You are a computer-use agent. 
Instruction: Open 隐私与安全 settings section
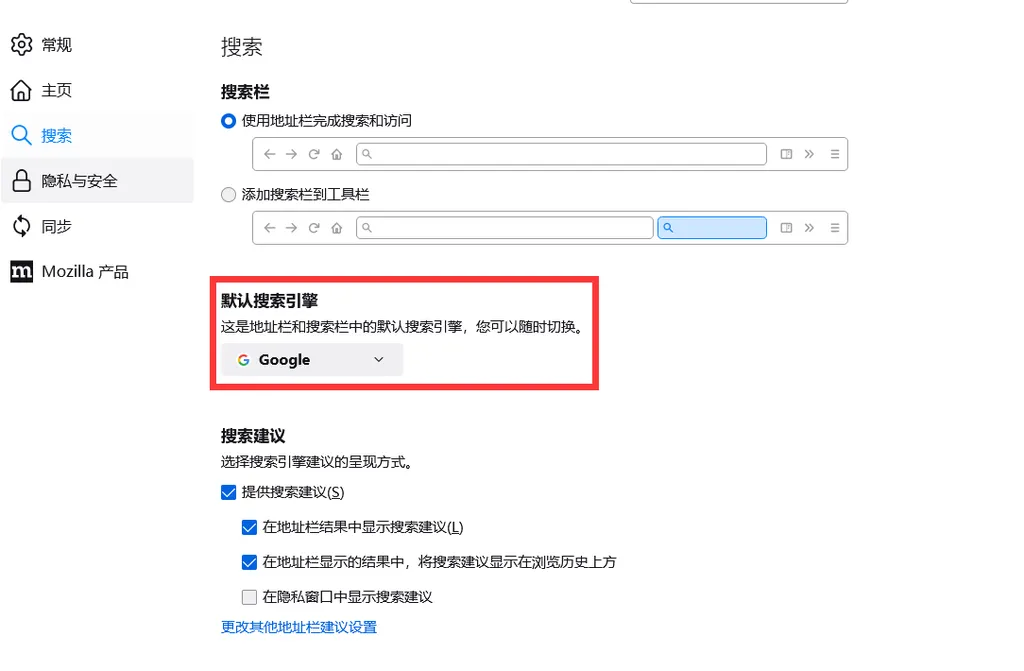[98, 180]
